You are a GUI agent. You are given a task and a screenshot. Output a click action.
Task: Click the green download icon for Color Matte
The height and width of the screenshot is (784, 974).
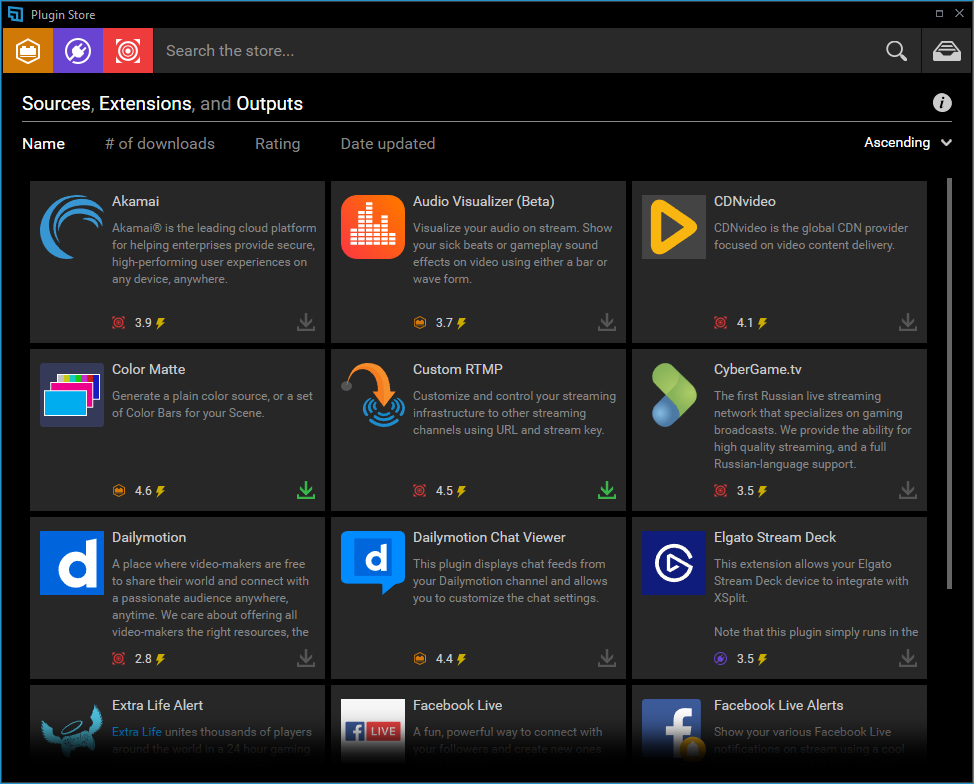click(306, 490)
